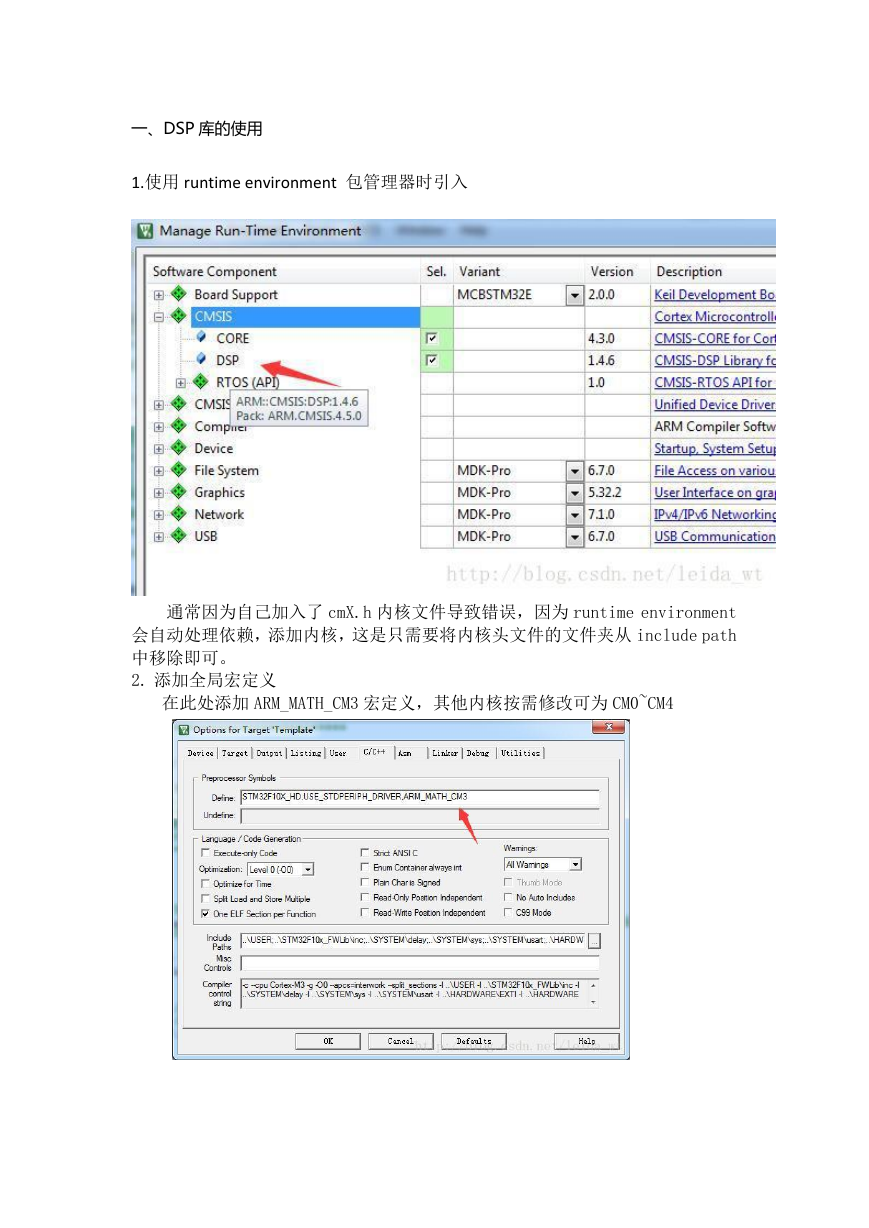Uncheck One ELF Section per Function

point(206,914)
